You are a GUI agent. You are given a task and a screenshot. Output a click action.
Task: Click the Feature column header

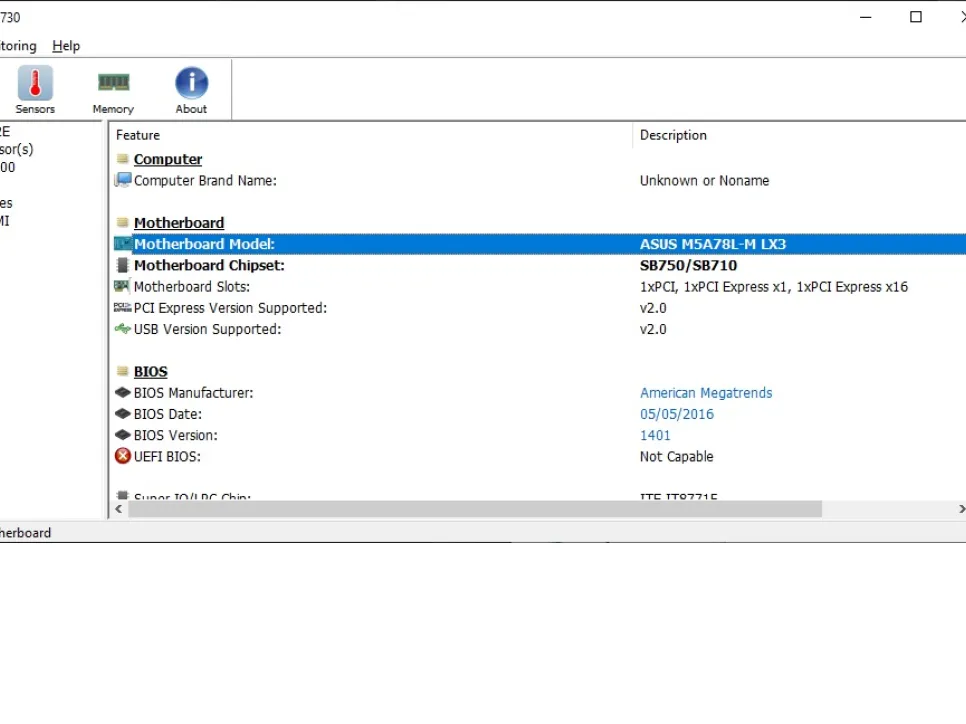pyautogui.click(x=138, y=135)
